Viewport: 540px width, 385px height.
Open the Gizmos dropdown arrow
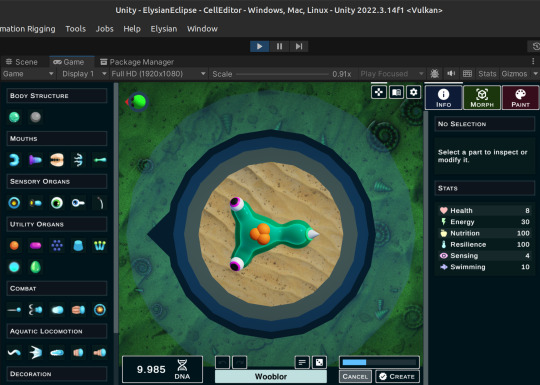535,74
